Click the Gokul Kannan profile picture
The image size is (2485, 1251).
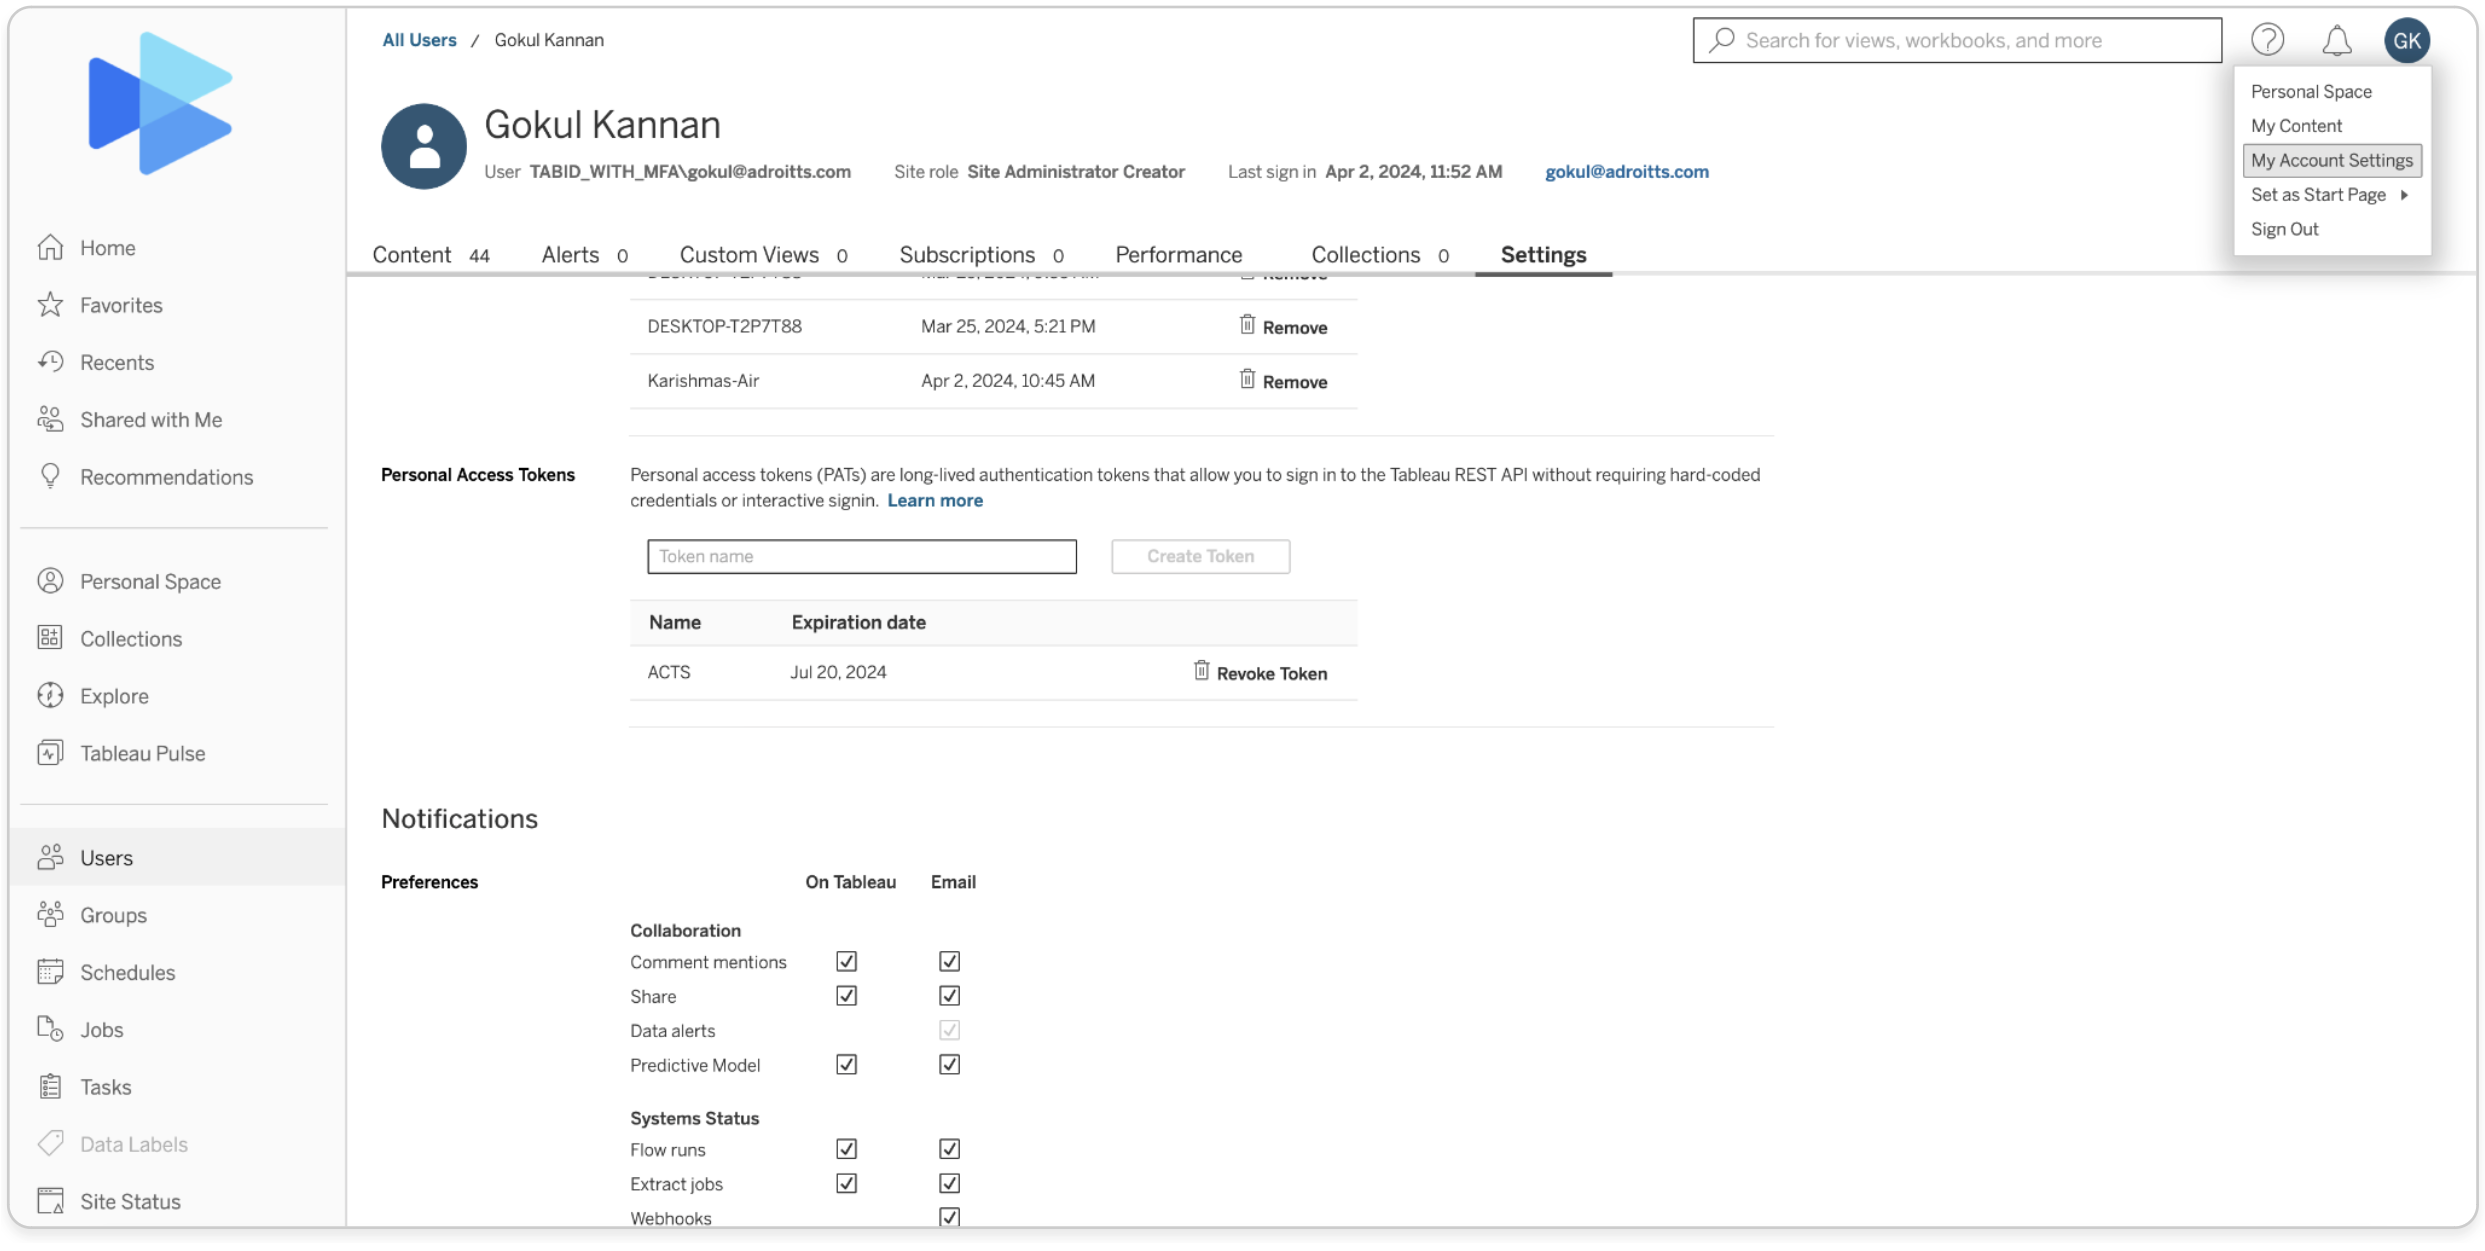tap(423, 146)
